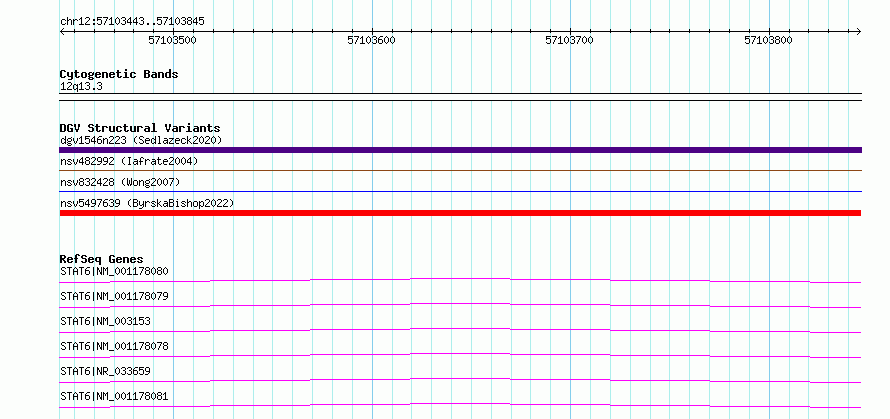Open the Cytogenetic Bands track title
Viewport: 890px width, 419px height.
click(x=119, y=74)
